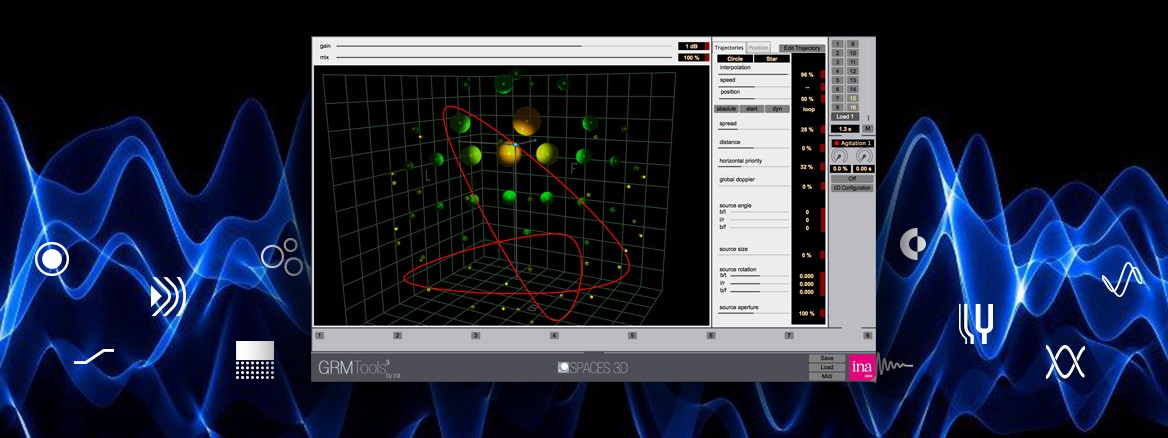The image size is (1168, 438).
Task: Open I/O Configuration
Action: point(852,188)
